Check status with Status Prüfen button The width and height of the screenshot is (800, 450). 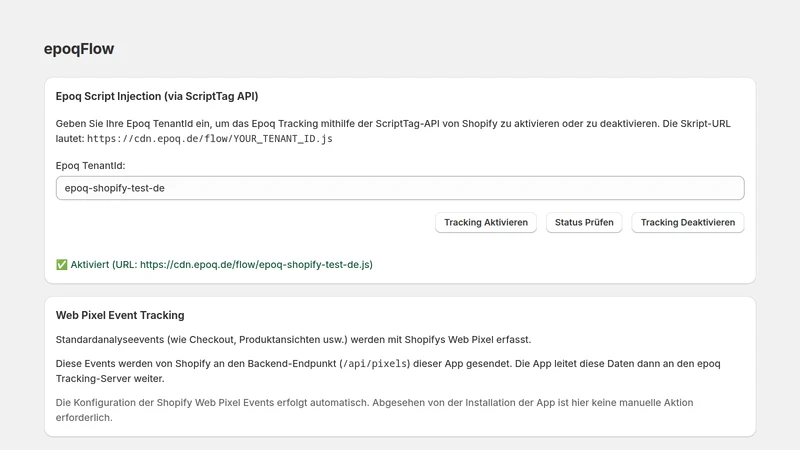pos(584,222)
